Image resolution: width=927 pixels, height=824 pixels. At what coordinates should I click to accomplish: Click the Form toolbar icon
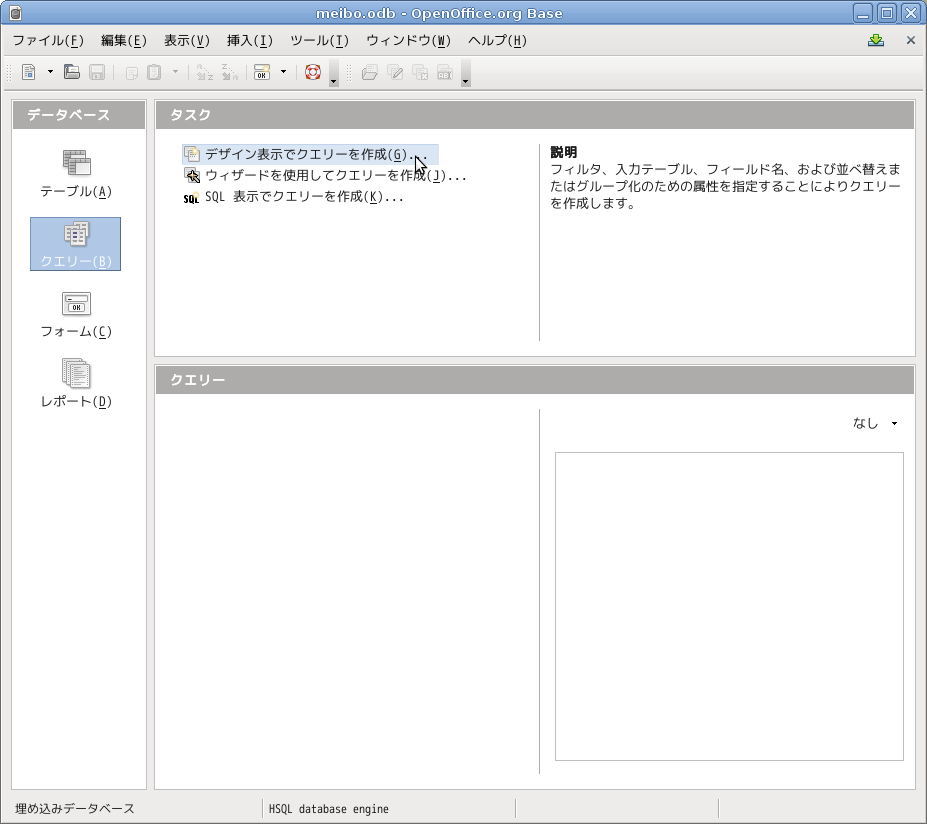[x=261, y=72]
